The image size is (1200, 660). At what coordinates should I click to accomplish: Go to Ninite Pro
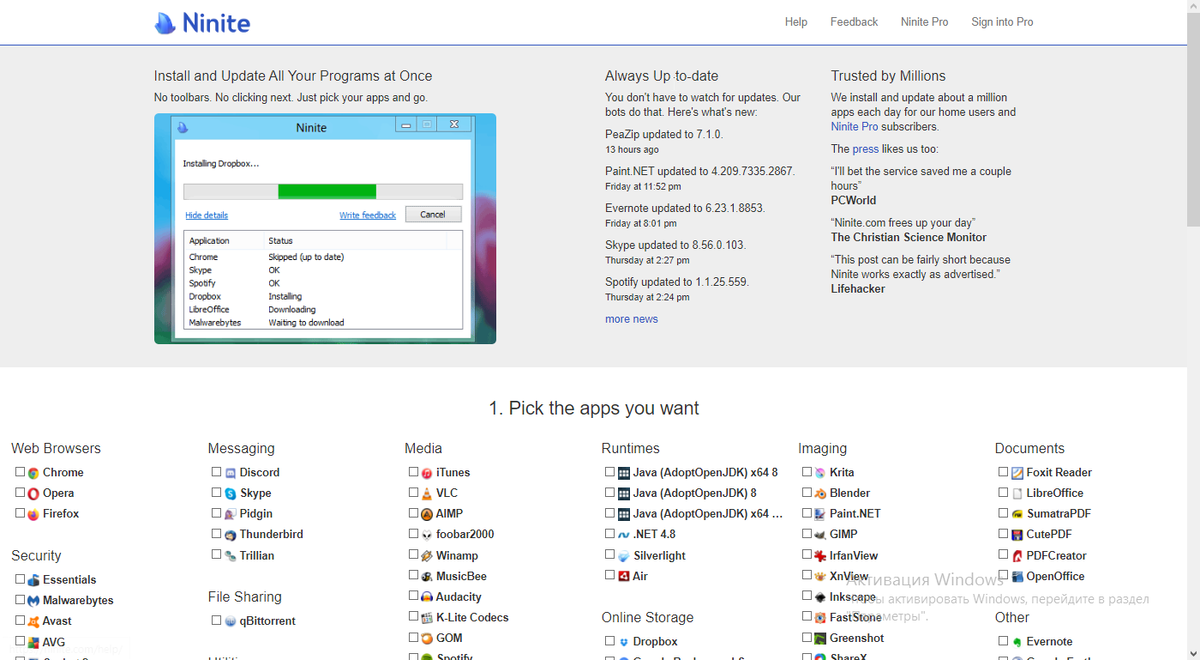point(925,22)
